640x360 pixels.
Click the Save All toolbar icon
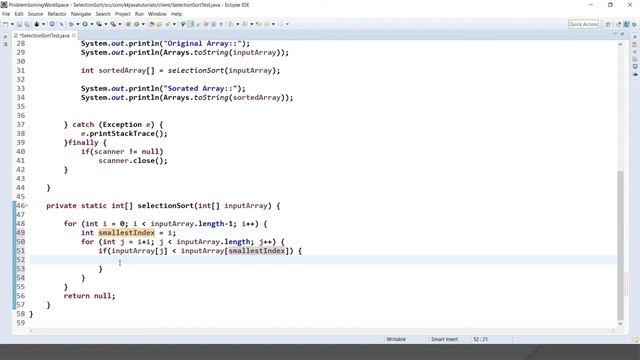click(x=27, y=24)
